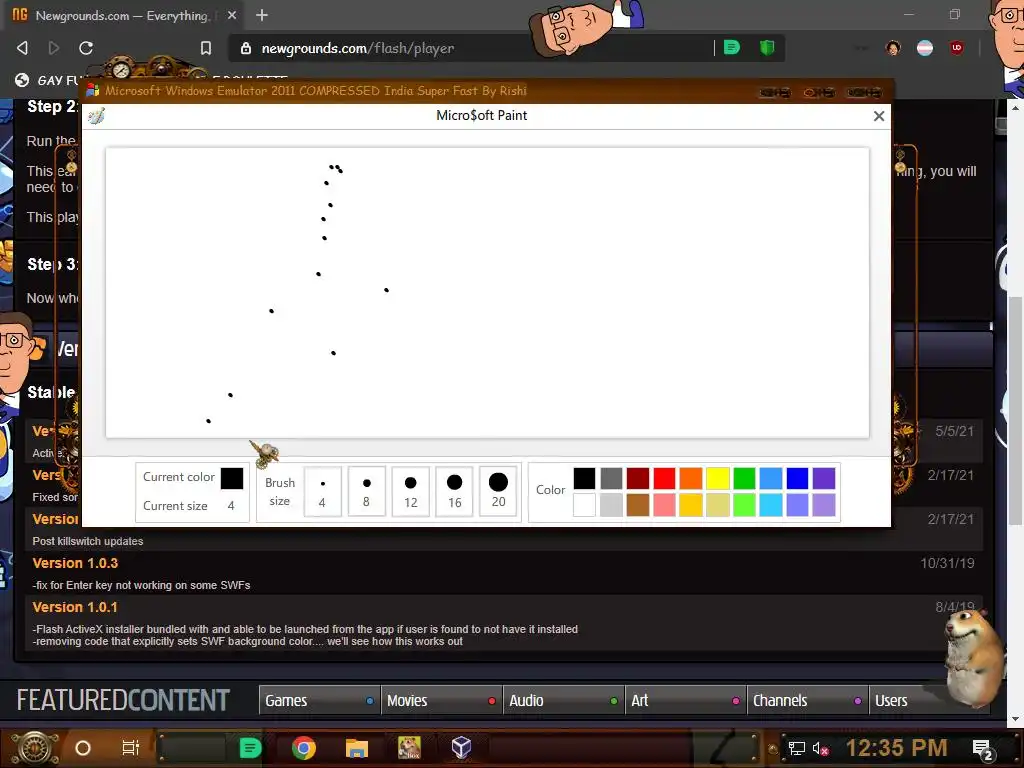Open the striped flag extension icon
This screenshot has width=1024, height=768.
click(925, 48)
